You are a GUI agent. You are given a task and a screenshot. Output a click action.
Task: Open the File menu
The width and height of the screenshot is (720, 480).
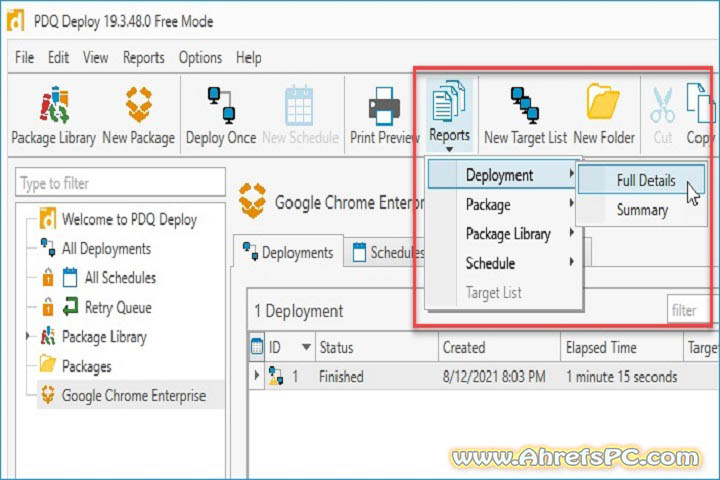coord(24,57)
